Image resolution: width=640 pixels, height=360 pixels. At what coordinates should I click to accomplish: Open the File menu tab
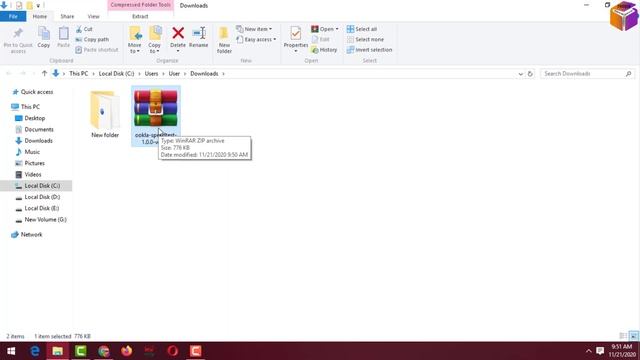click(13, 16)
